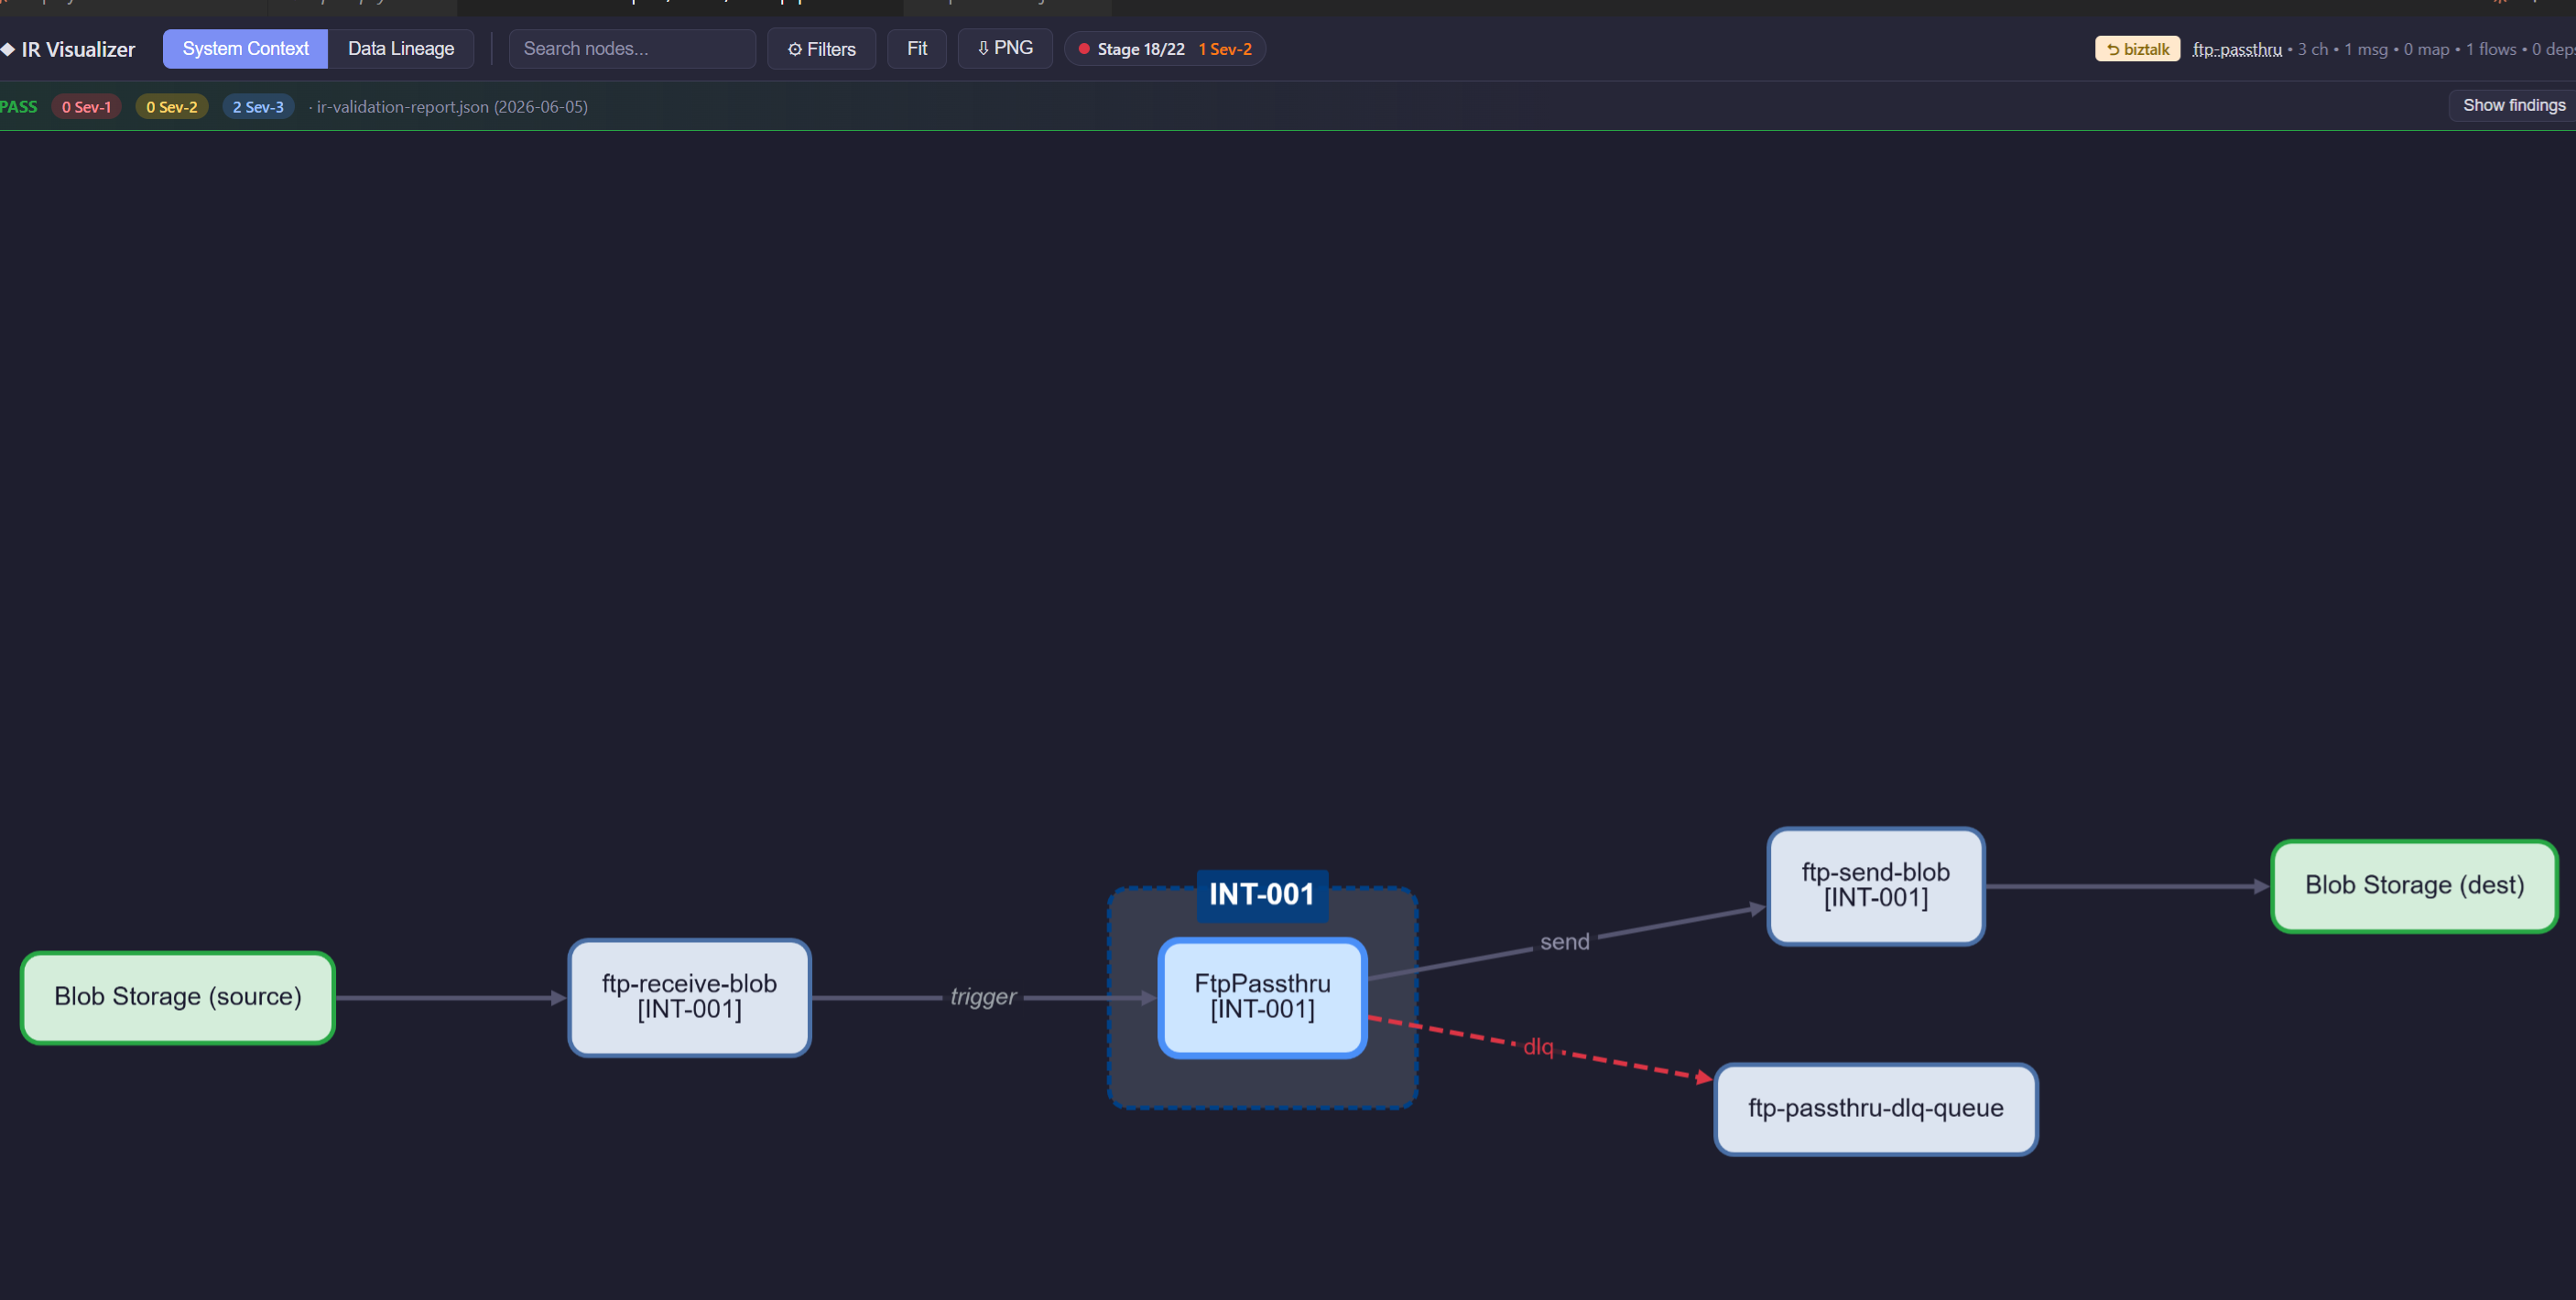The height and width of the screenshot is (1300, 2576).
Task: Click the red dlq edge label
Action: [x=1538, y=1046]
